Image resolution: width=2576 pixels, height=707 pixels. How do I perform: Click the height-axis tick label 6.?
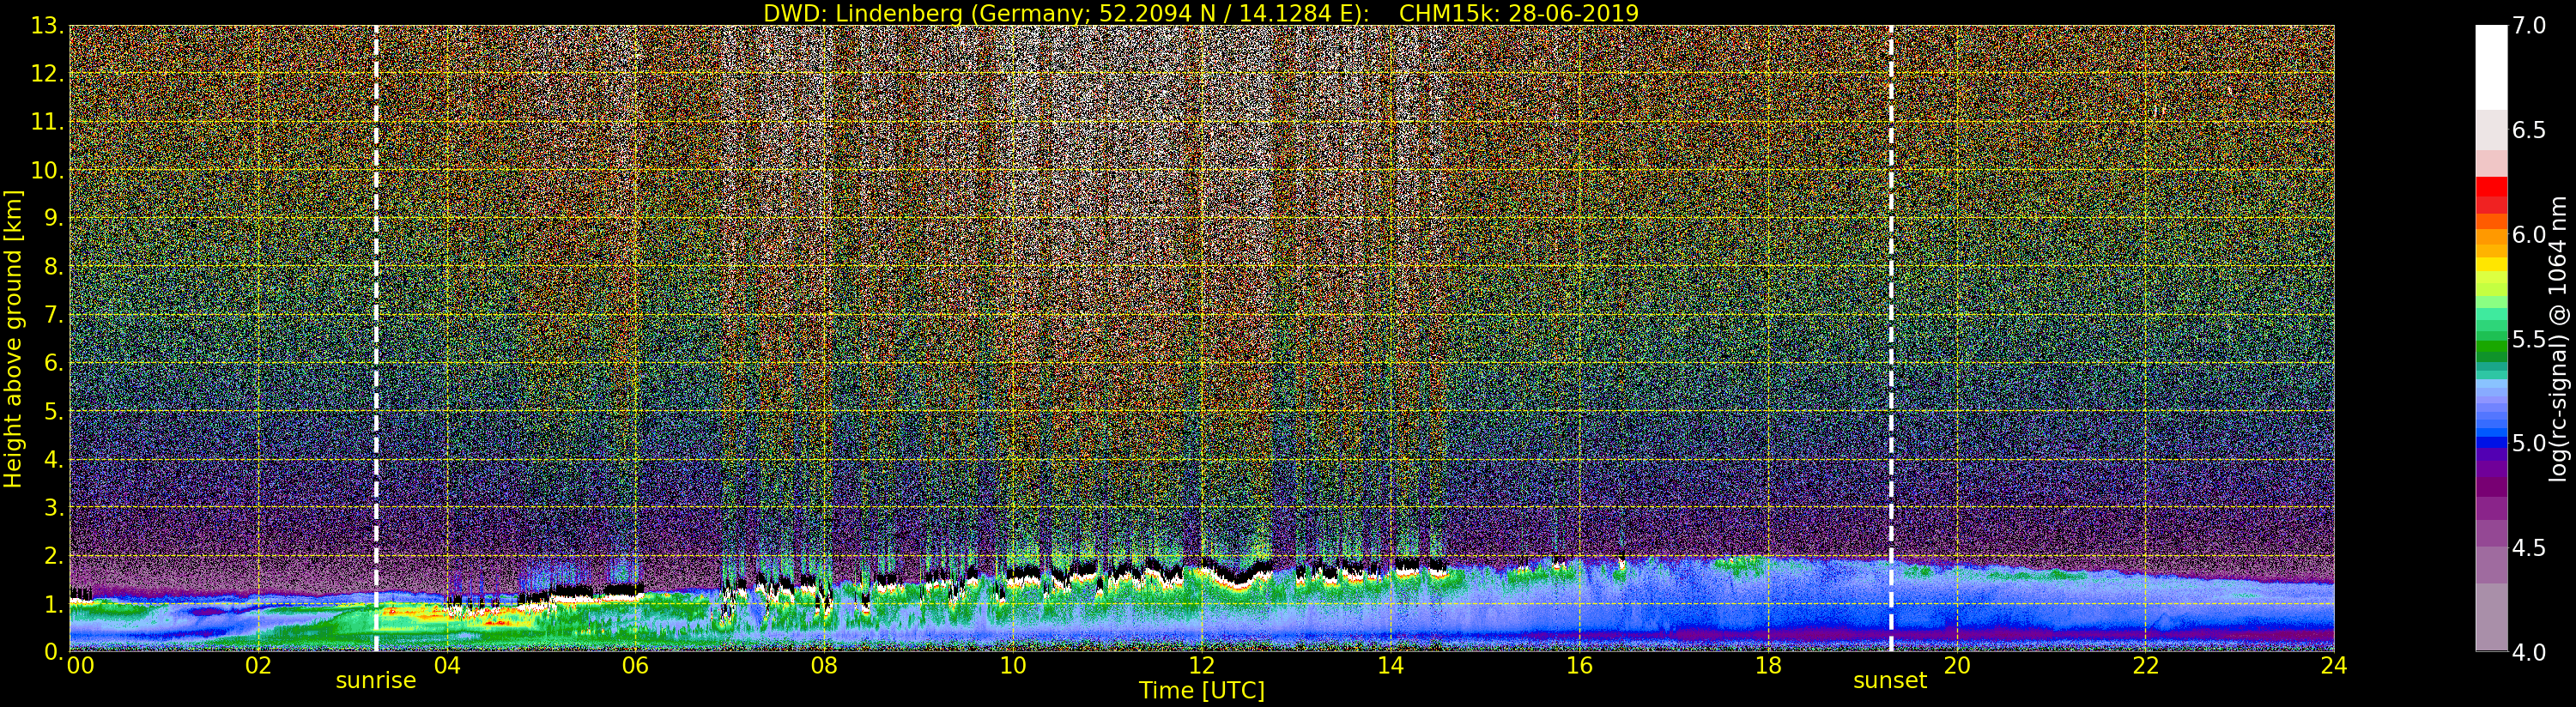[52, 363]
